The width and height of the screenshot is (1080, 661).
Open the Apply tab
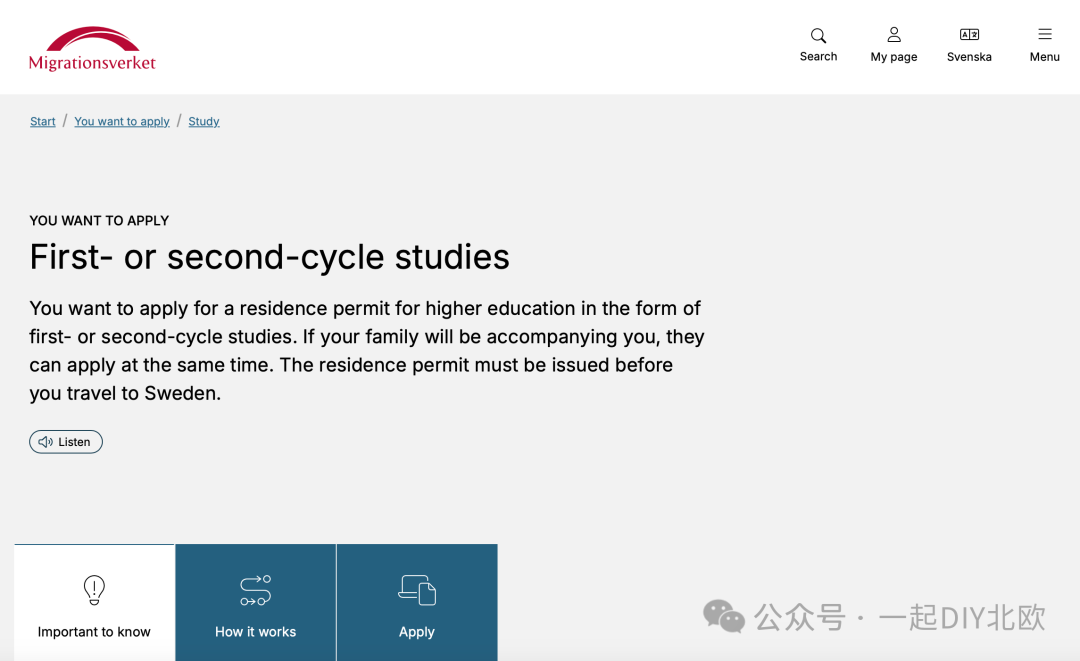click(x=417, y=602)
